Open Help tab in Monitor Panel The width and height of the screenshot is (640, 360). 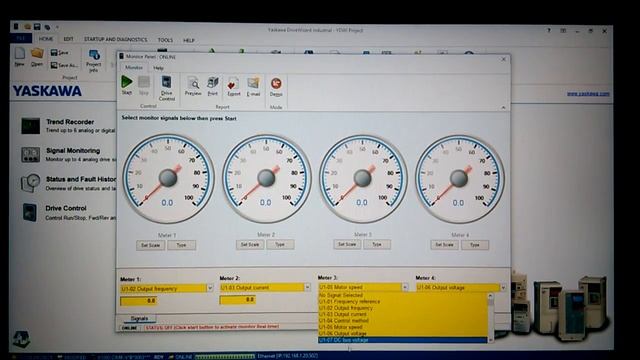(x=158, y=68)
